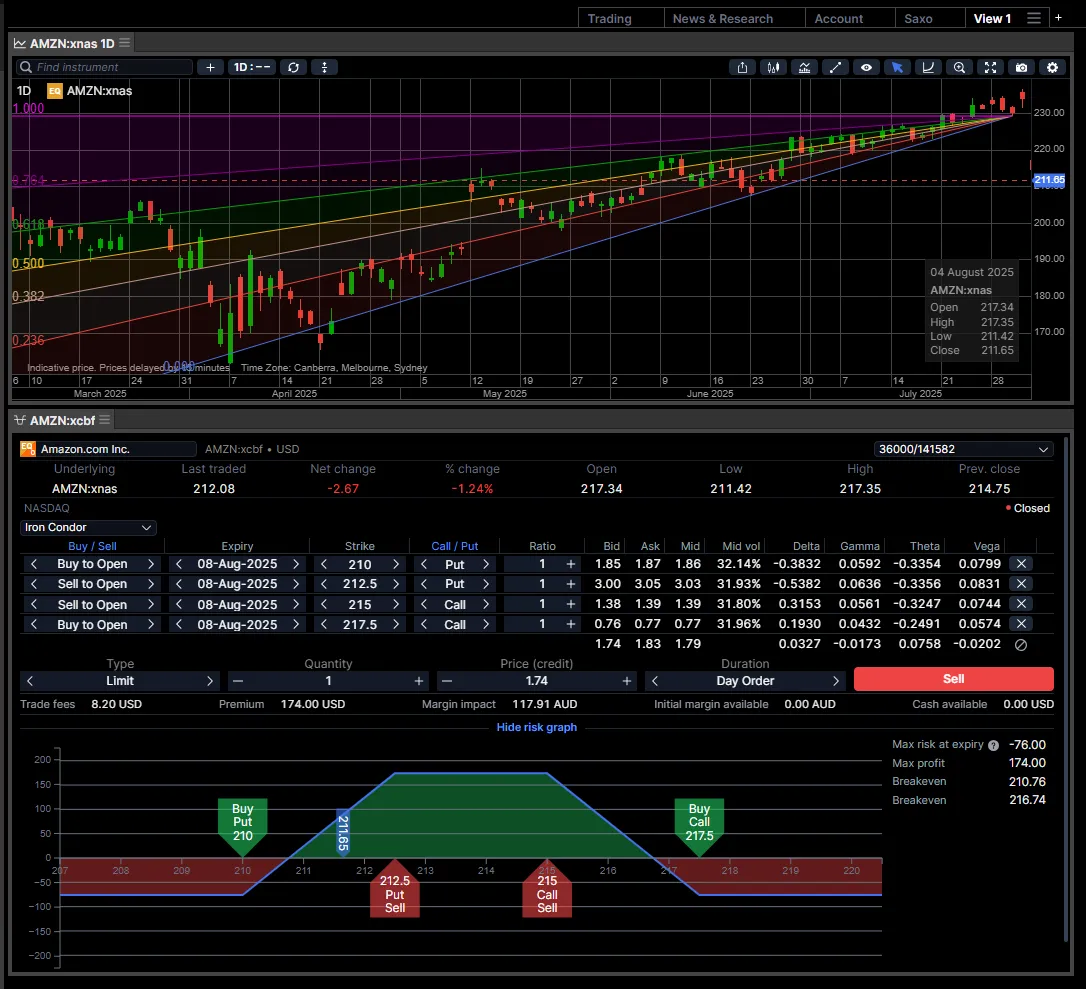Click the Hide risk graph link
1086x989 pixels.
(536, 727)
